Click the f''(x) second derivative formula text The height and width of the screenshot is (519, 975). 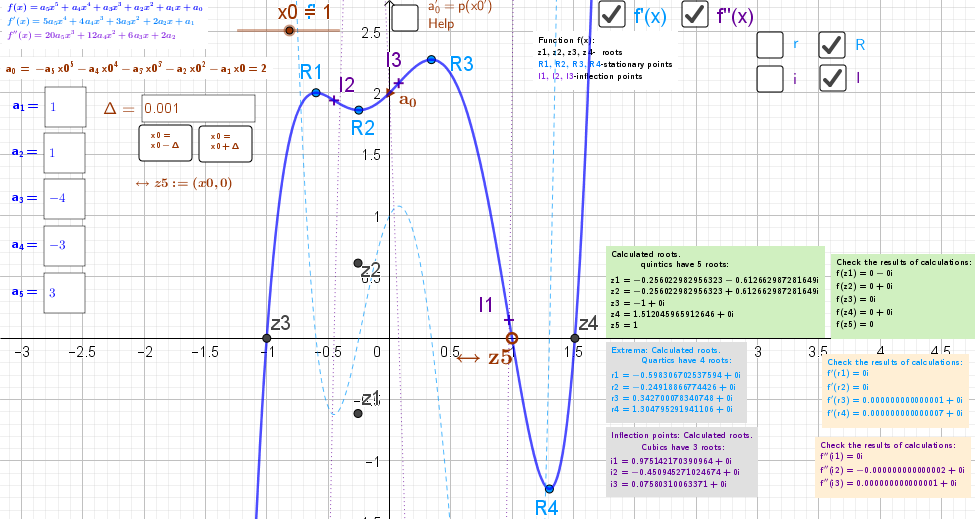click(x=91, y=35)
